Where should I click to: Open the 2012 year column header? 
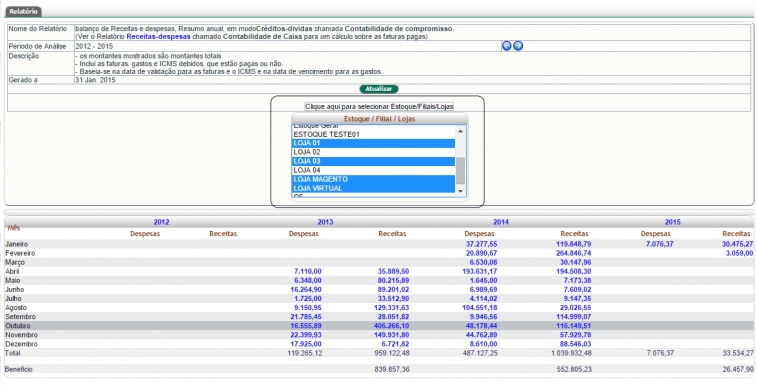[x=161, y=222]
